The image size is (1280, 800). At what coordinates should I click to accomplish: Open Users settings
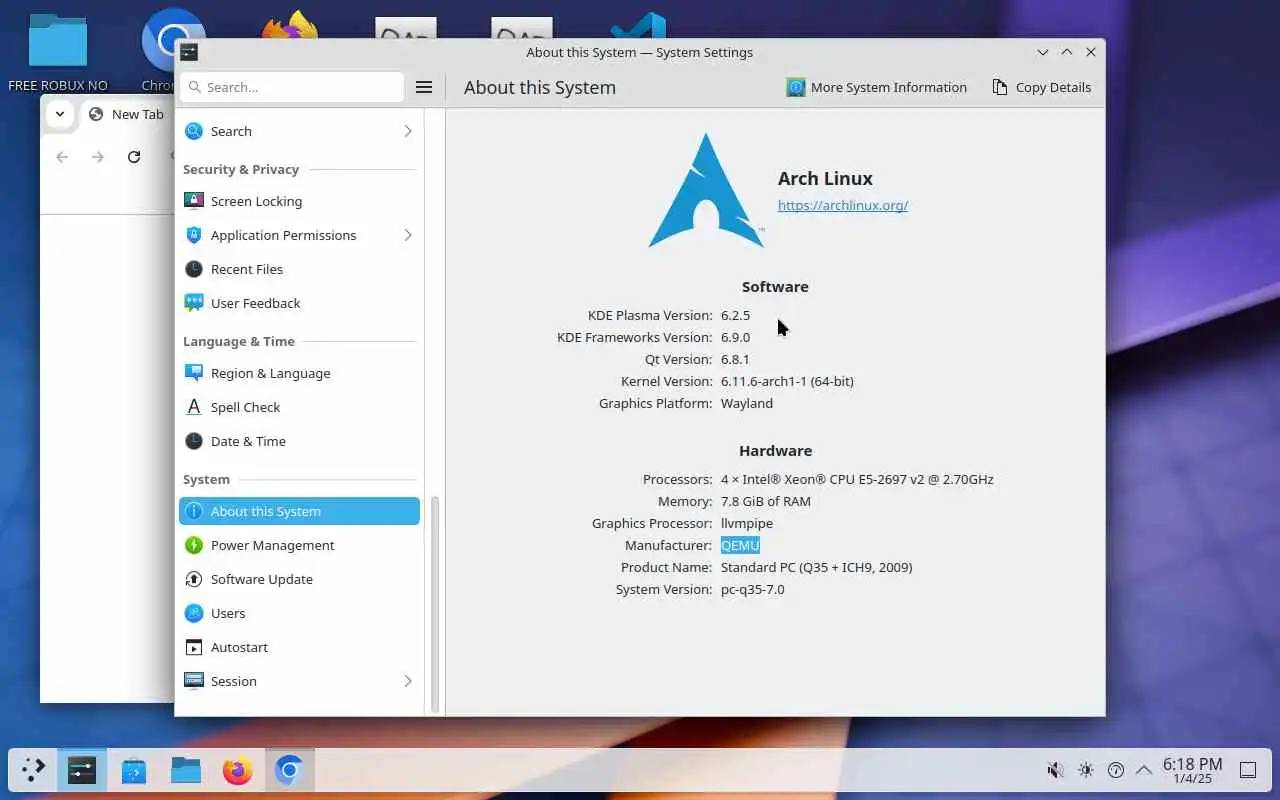299,613
